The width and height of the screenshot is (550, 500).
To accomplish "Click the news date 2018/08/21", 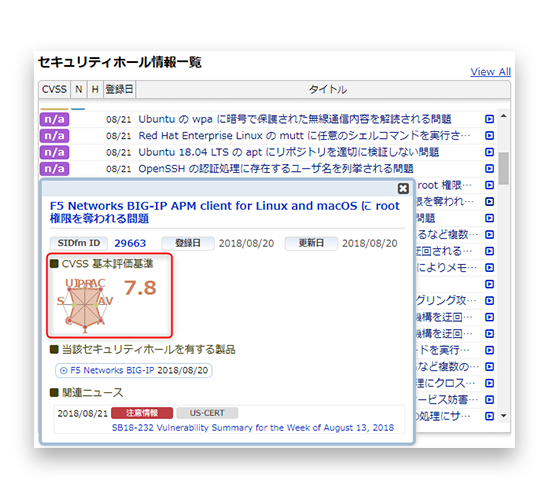I will [82, 413].
